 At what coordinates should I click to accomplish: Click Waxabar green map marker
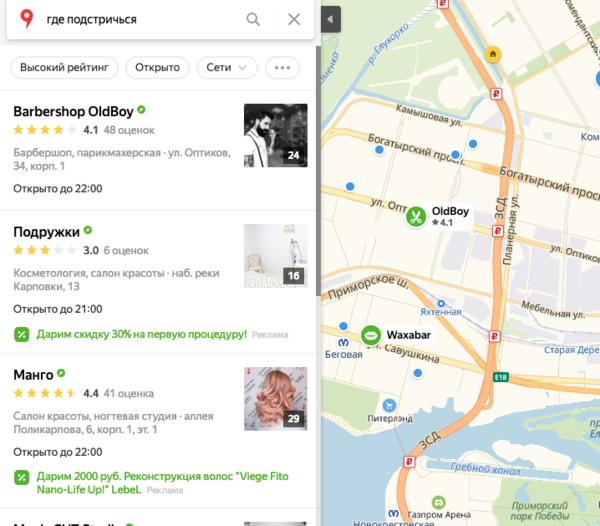tap(371, 335)
